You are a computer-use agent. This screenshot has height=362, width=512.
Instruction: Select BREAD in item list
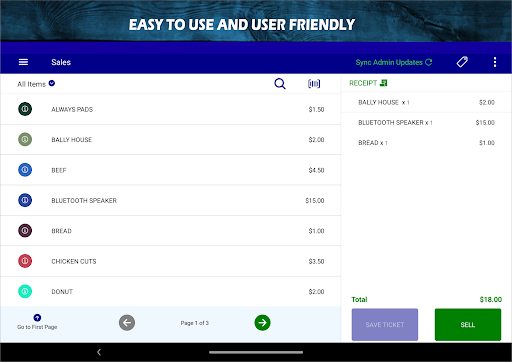(170, 231)
